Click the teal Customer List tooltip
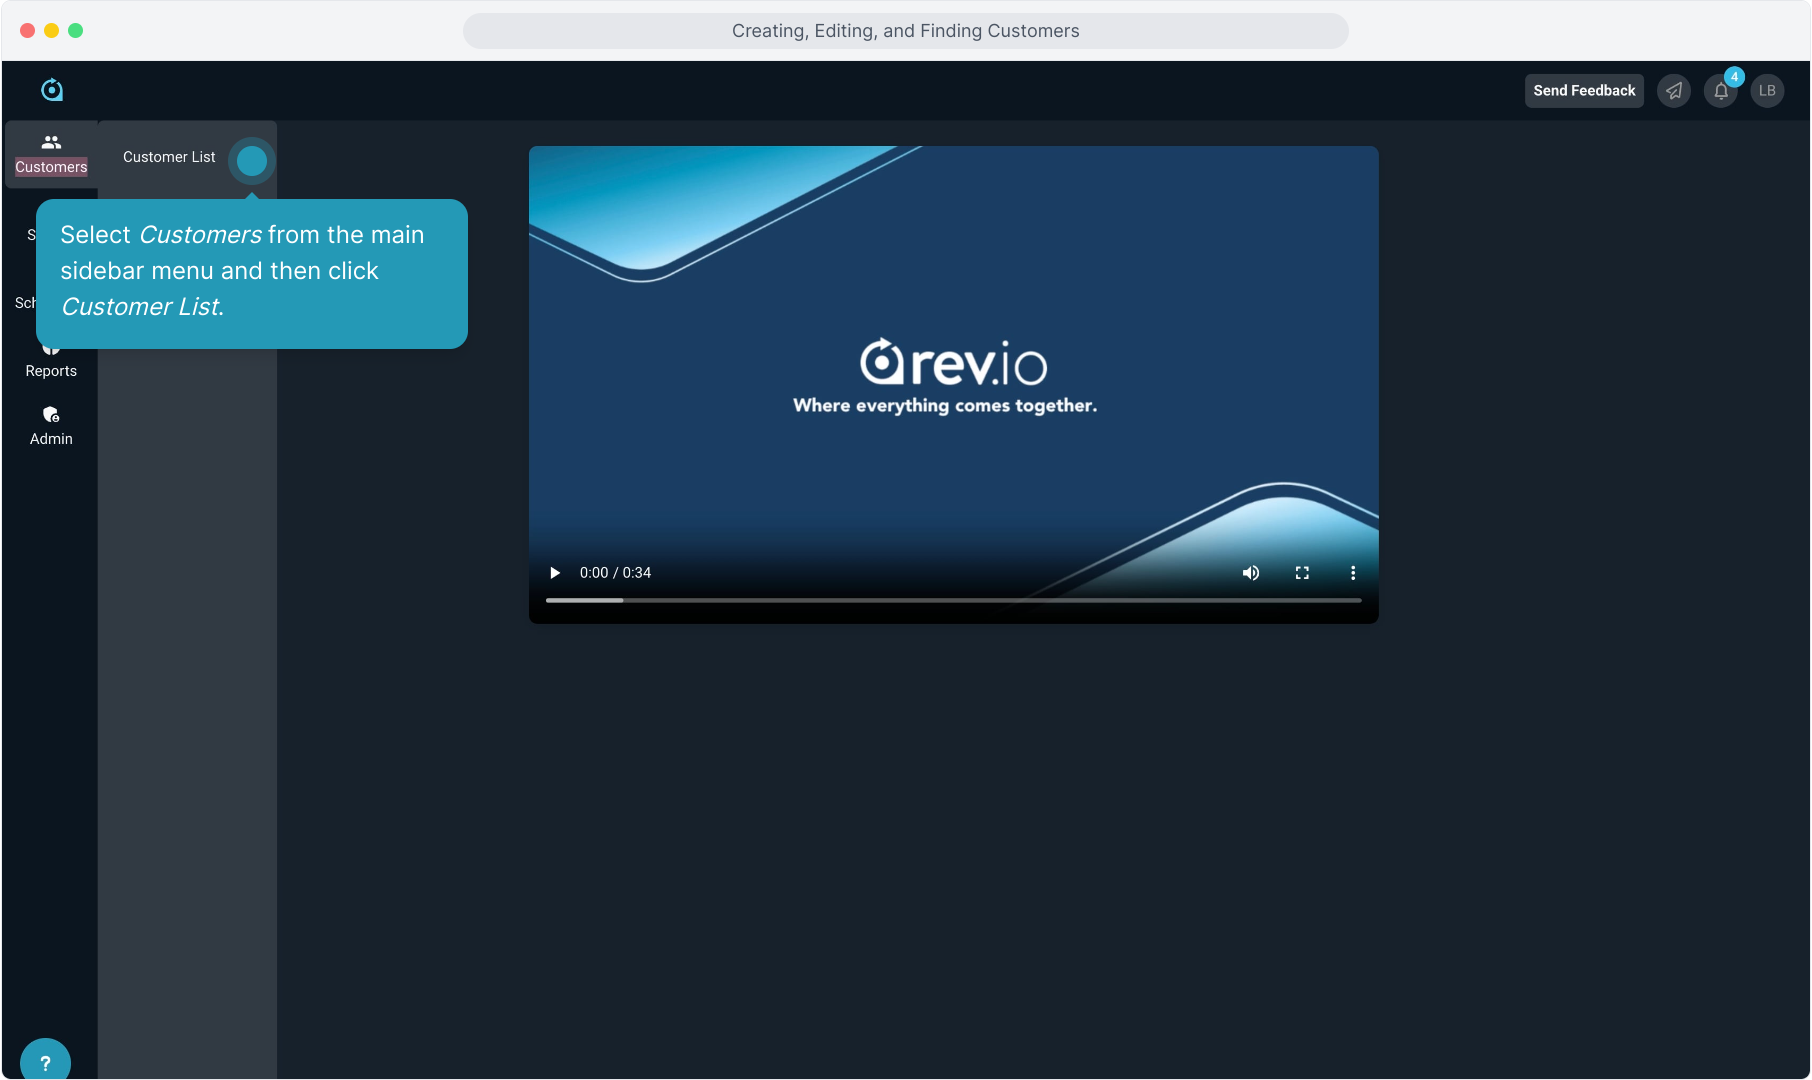Screen dimensions: 1812x1080 (251, 273)
